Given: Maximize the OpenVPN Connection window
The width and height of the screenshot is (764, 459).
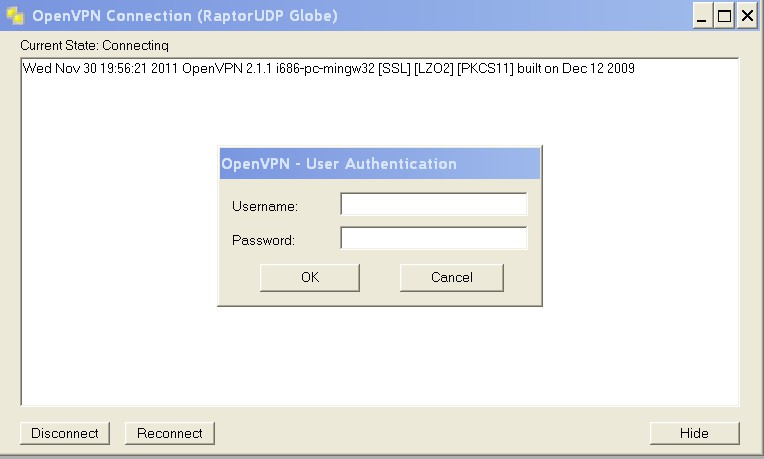Looking at the screenshot, I should pos(724,15).
